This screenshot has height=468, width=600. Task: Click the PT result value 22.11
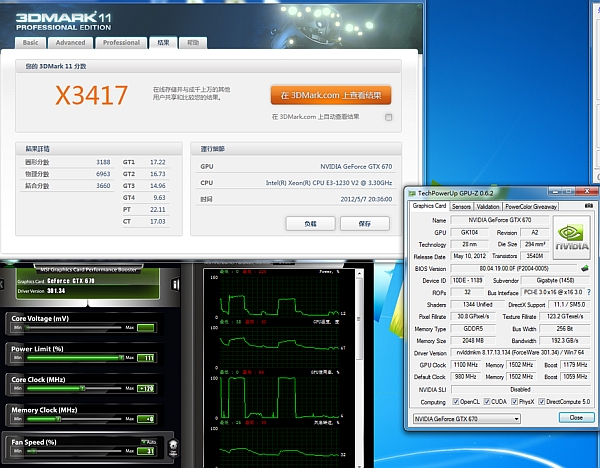coord(158,210)
